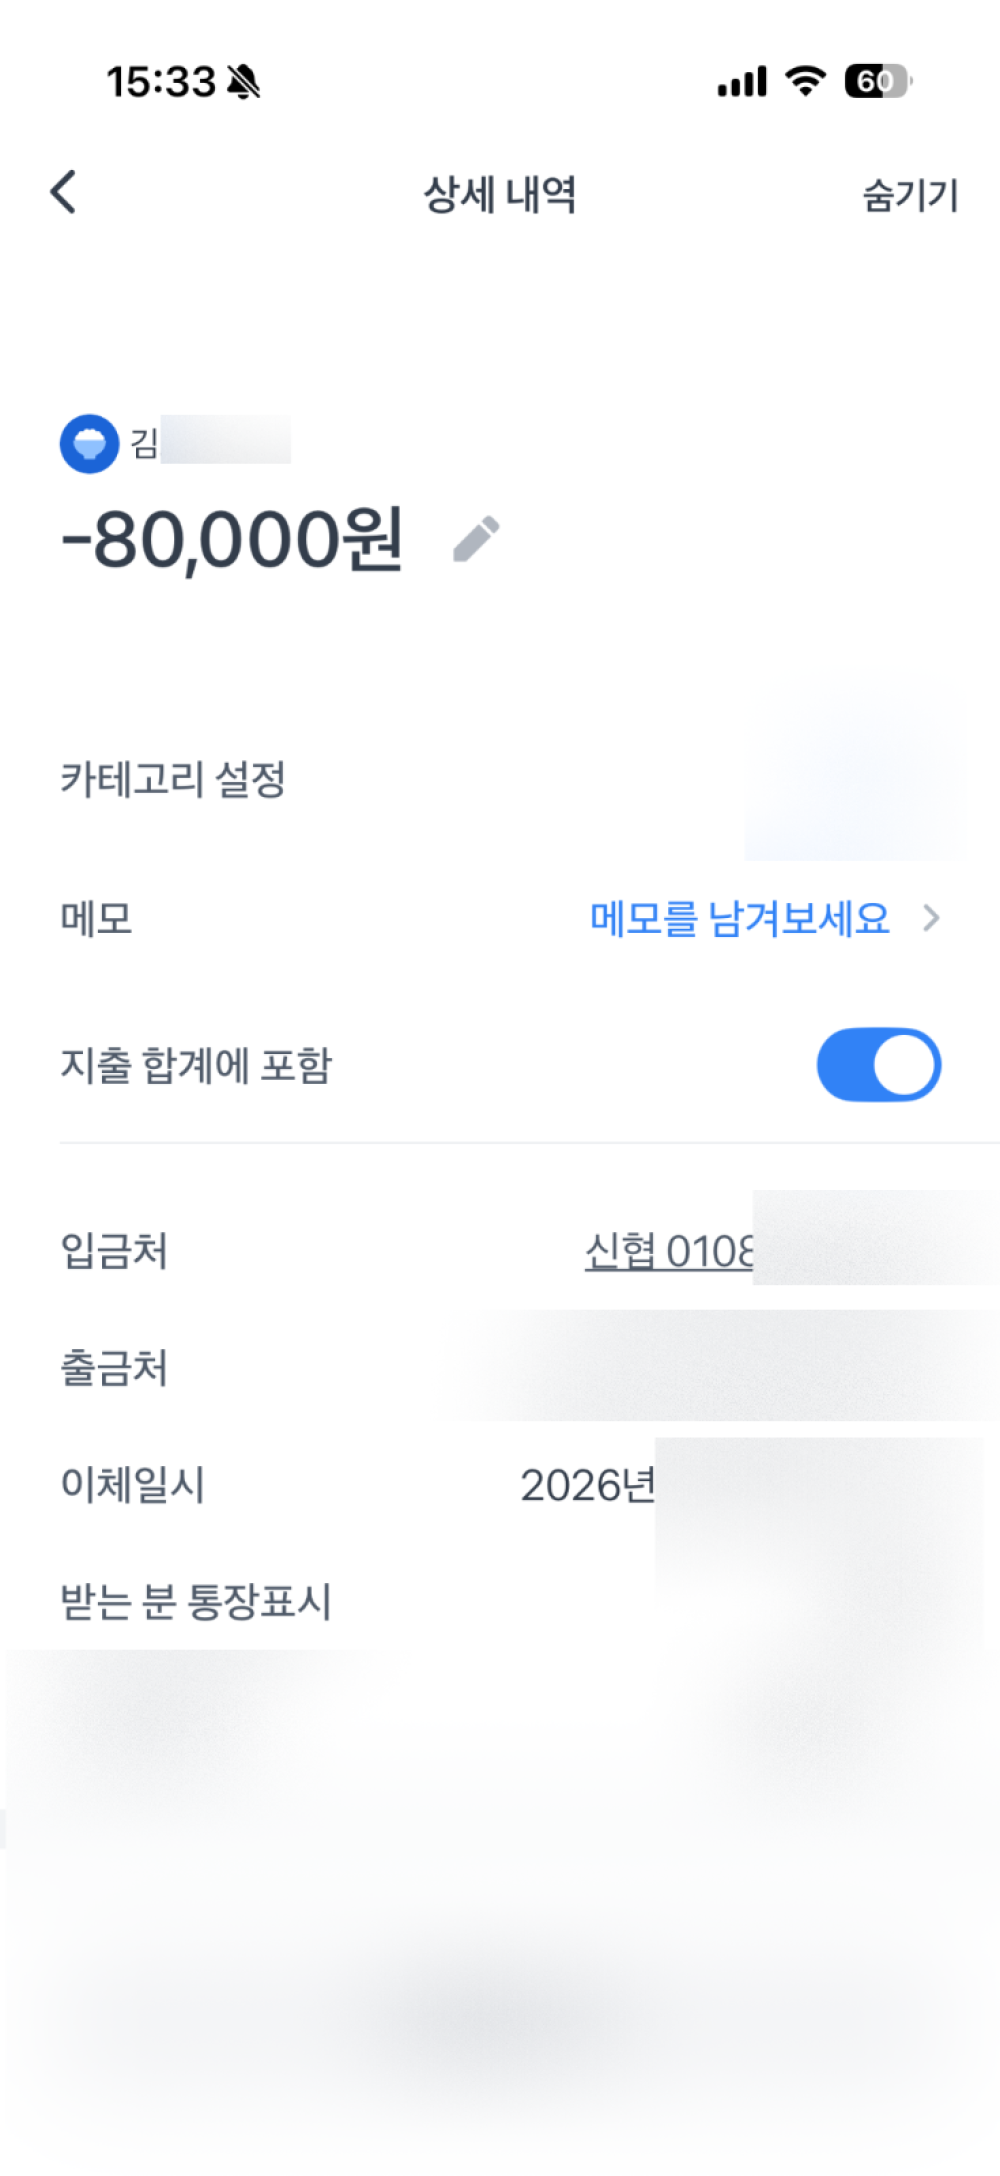Tap the 메모를 남겨보세요 link
The height and width of the screenshot is (2176, 1000).
[x=739, y=918]
